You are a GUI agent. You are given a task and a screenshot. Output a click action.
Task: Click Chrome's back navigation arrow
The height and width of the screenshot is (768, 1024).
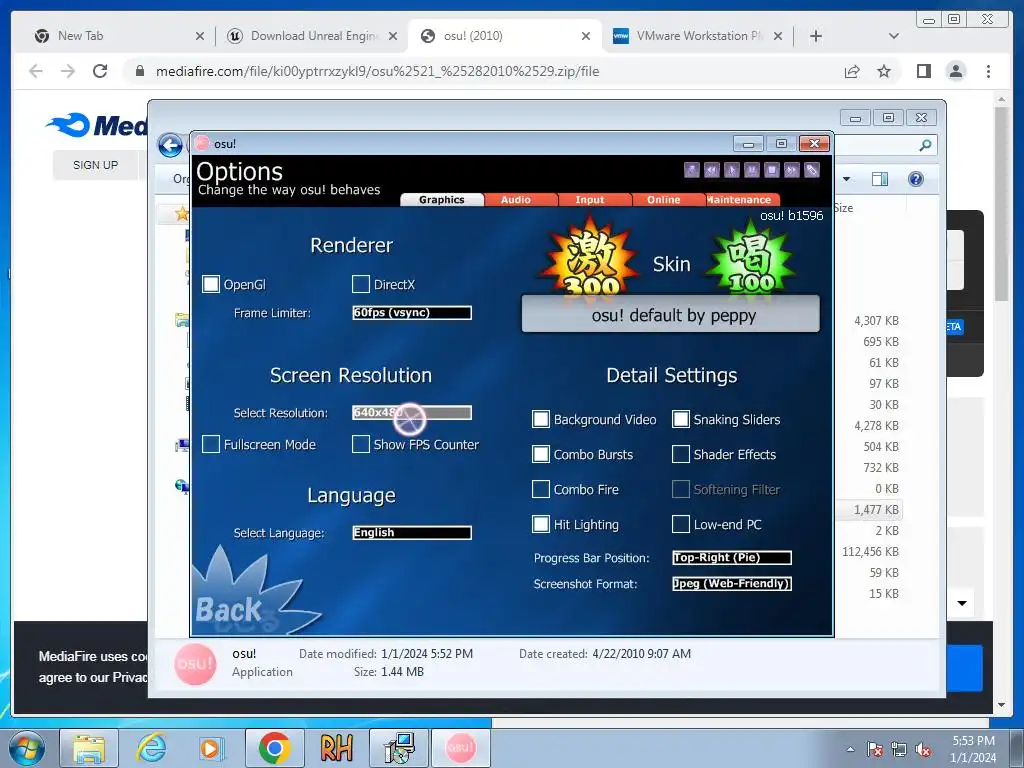[x=36, y=71]
